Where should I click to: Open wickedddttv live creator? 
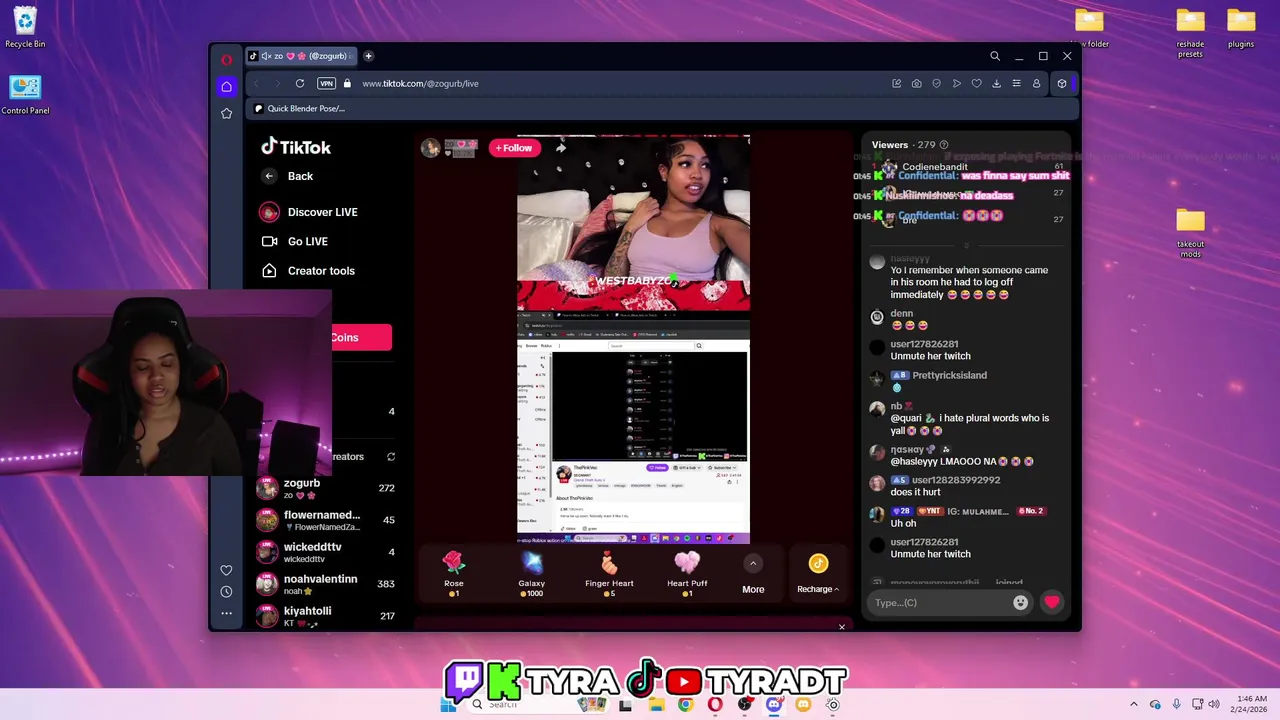[326, 552]
